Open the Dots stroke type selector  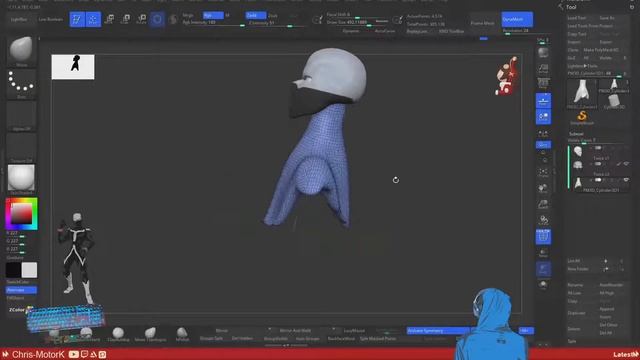pyautogui.click(x=21, y=83)
